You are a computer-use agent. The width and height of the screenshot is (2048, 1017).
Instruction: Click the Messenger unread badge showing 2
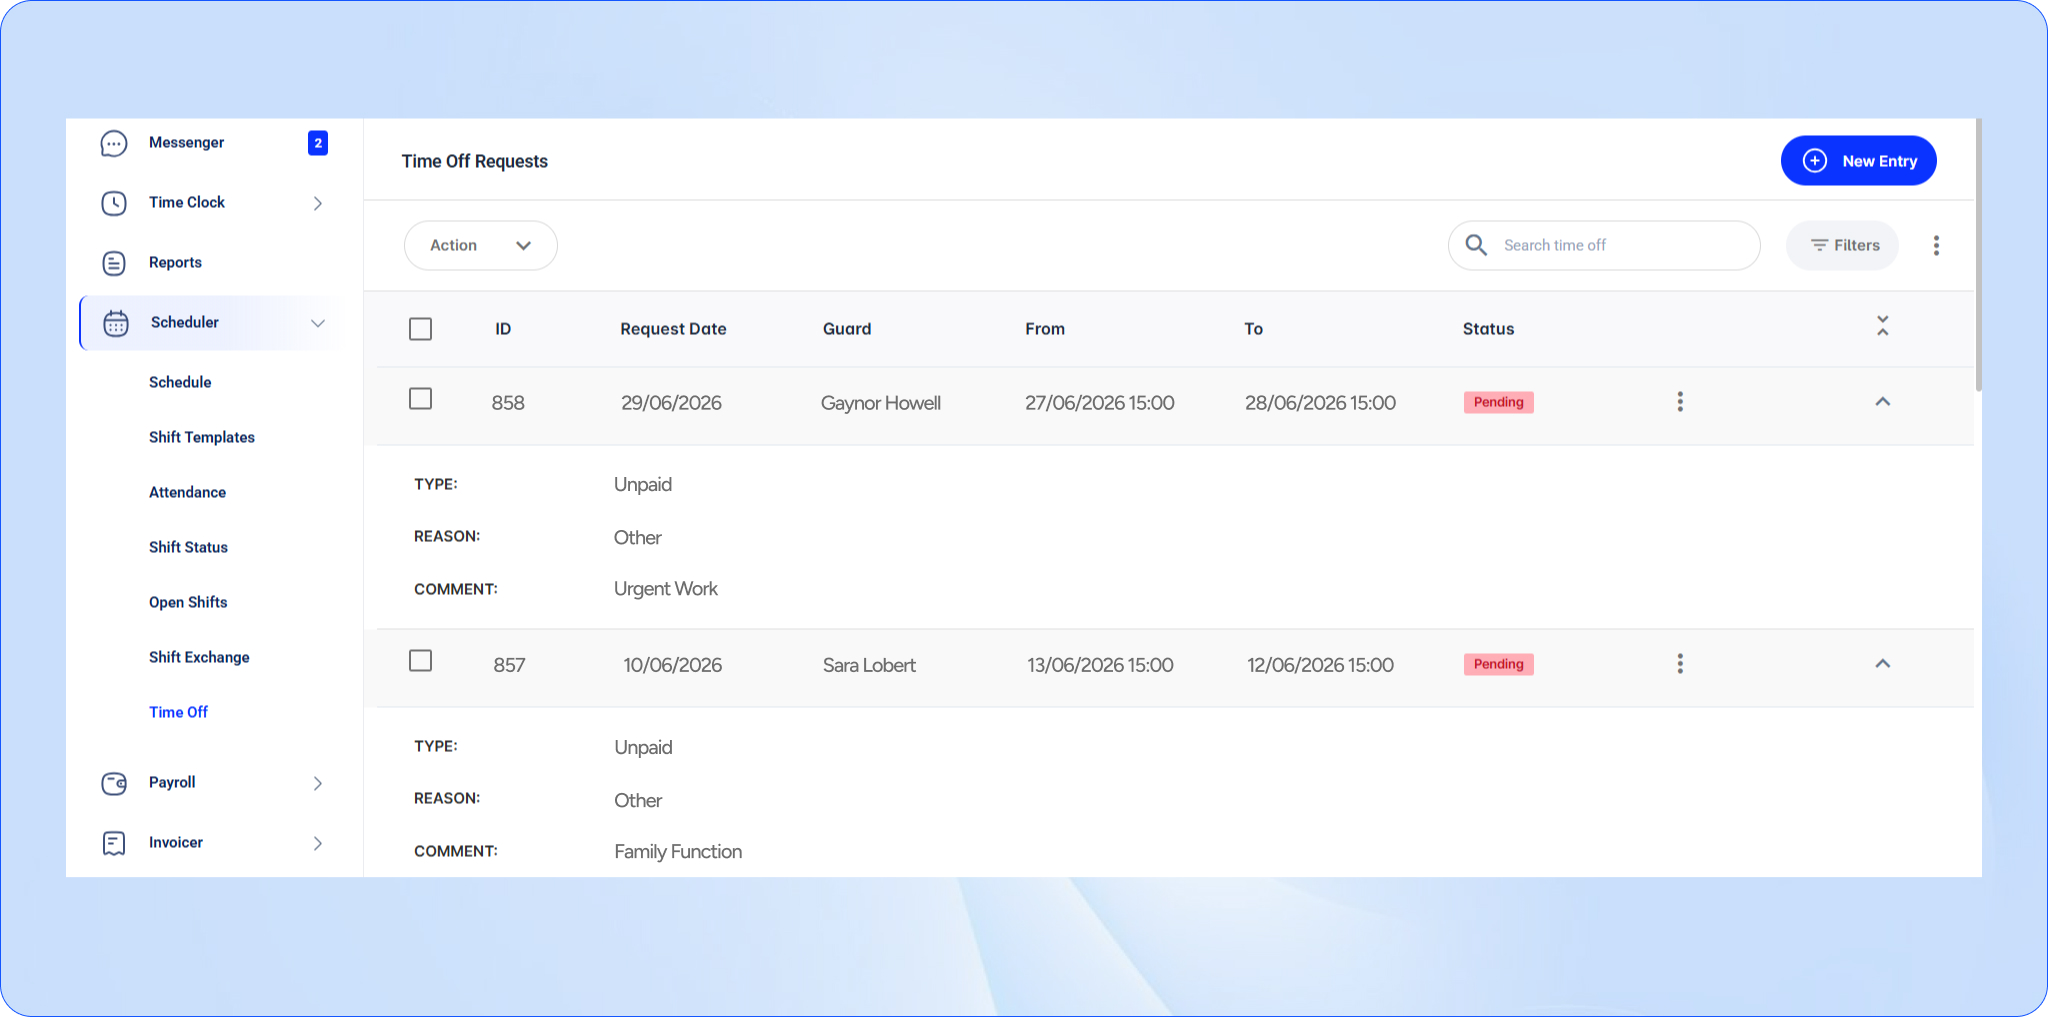coord(318,143)
